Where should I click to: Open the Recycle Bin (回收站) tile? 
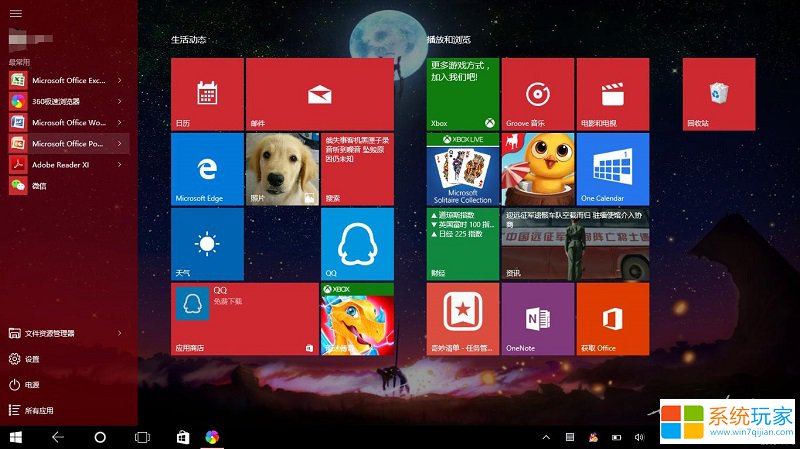click(x=719, y=94)
